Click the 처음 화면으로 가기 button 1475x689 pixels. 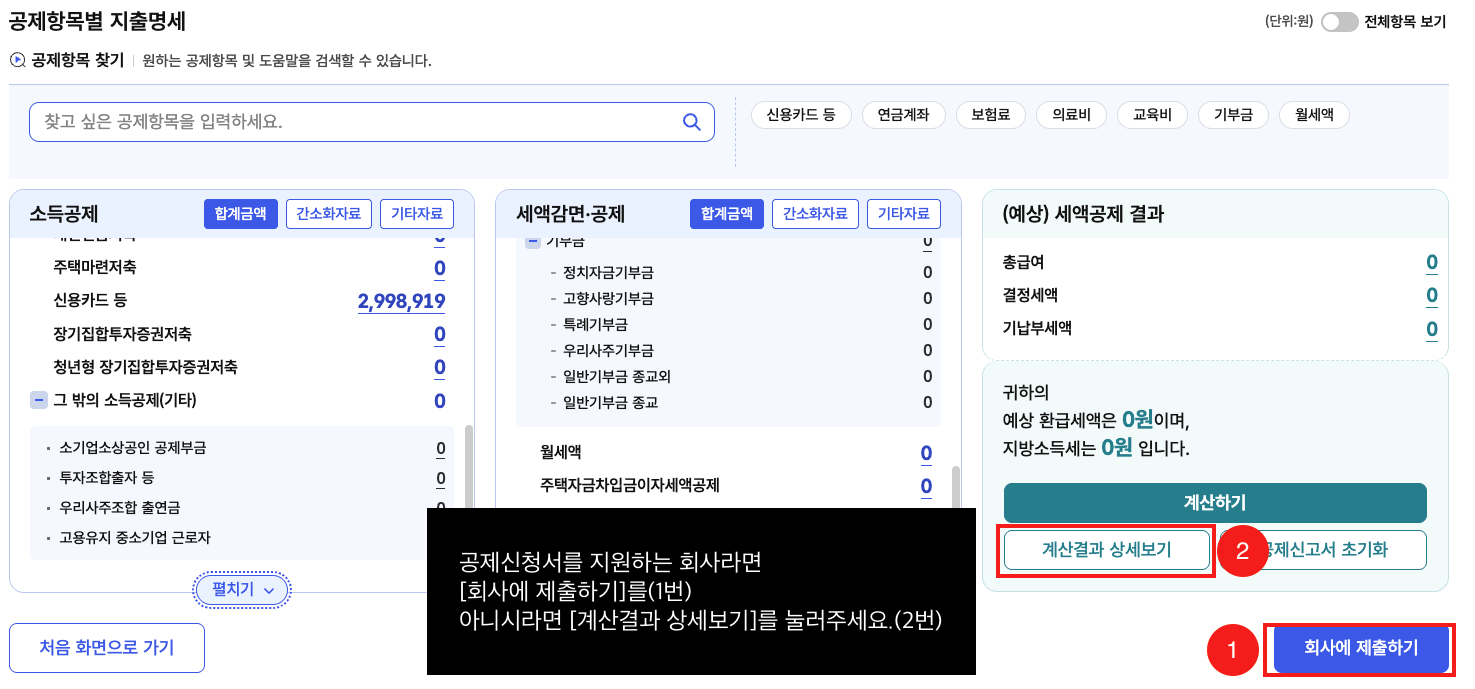107,648
